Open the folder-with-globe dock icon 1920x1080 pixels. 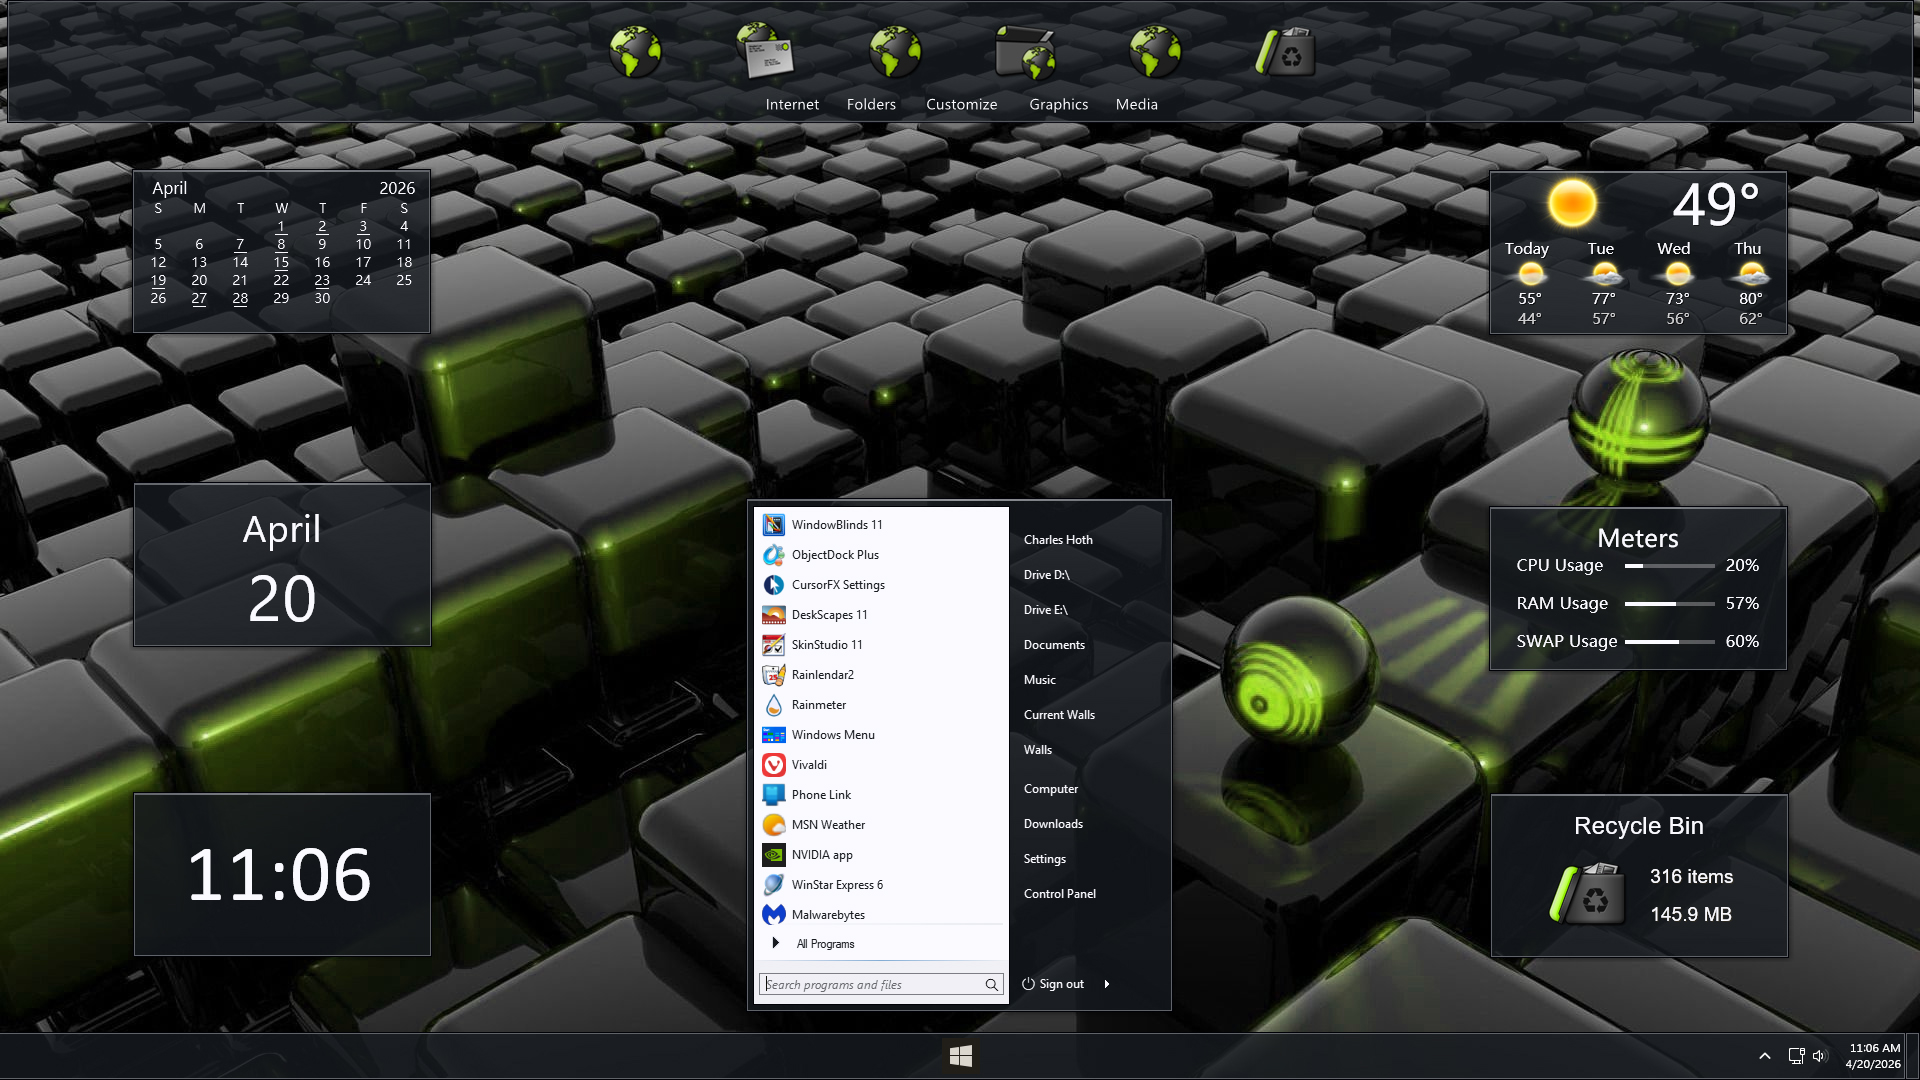[x=1026, y=52]
